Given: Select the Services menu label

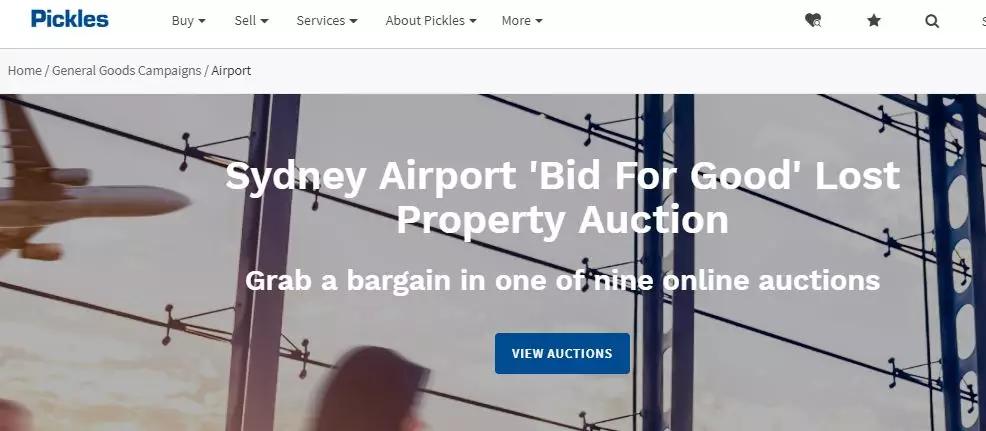Looking at the screenshot, I should (321, 21).
